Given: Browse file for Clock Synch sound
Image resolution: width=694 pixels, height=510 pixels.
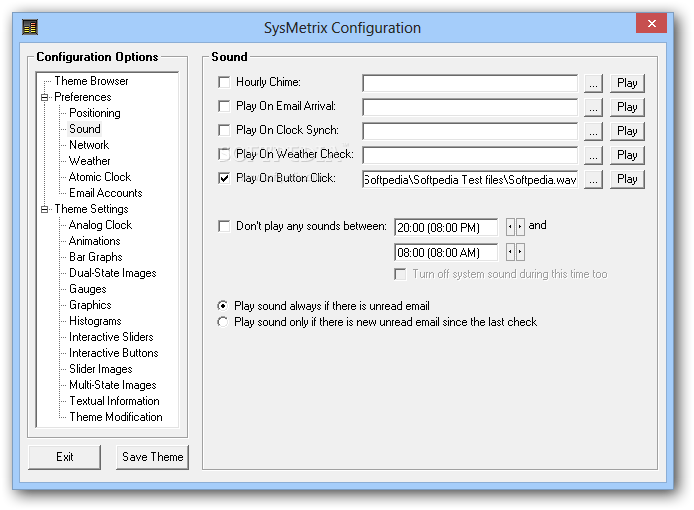Looking at the screenshot, I should pyautogui.click(x=593, y=131).
